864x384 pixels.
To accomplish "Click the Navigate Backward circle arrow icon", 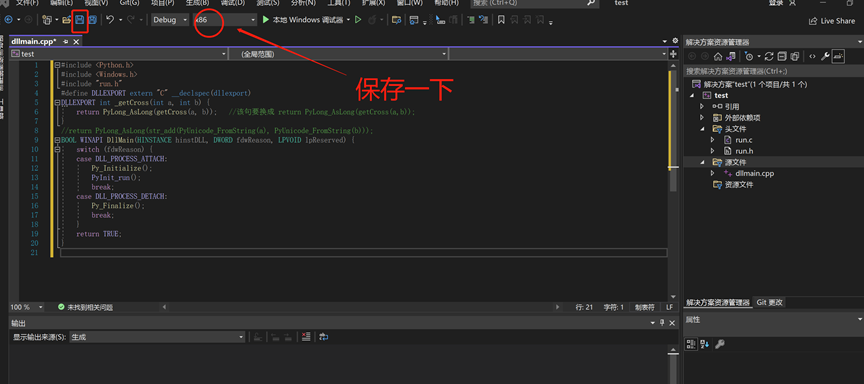I will pos(9,20).
